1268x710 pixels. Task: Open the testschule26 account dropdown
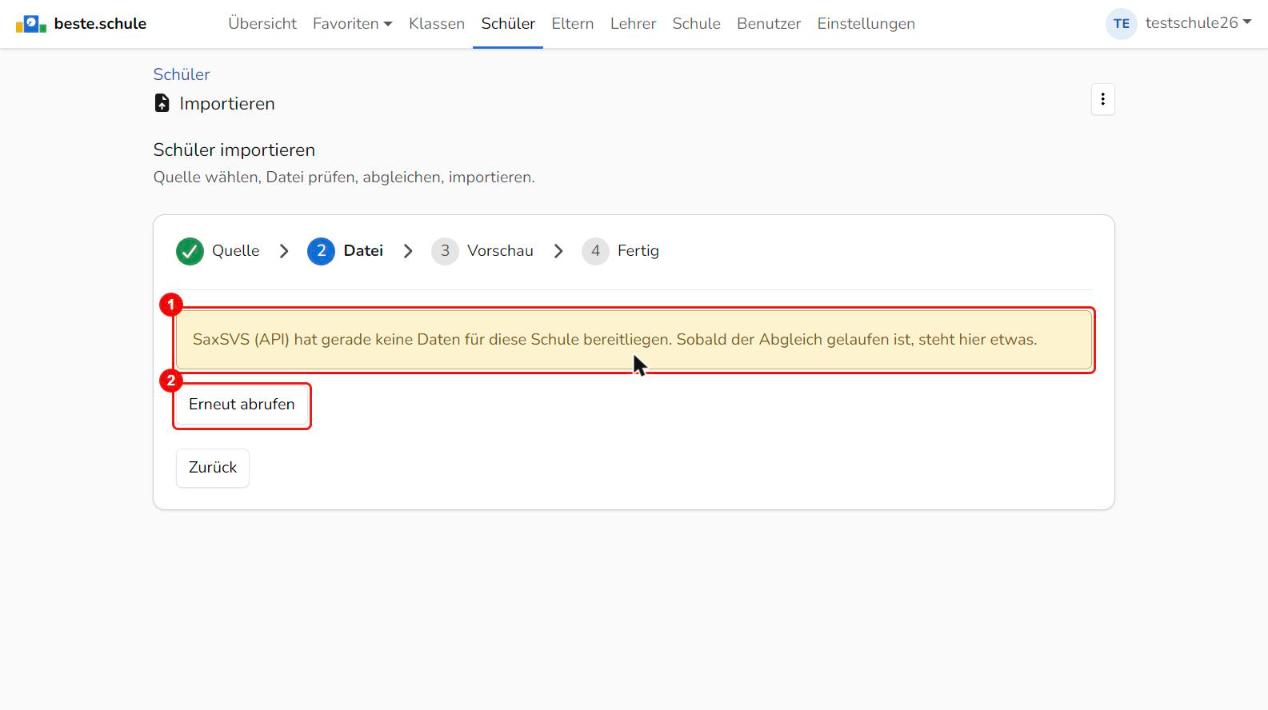[1198, 23]
